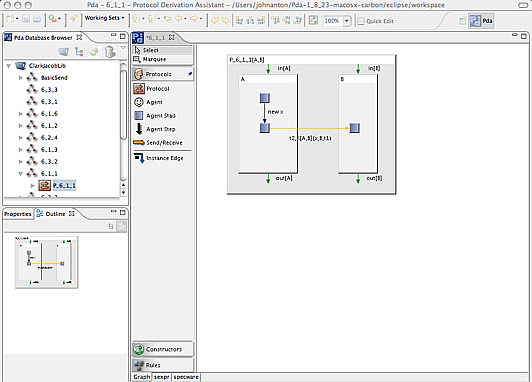Open the Constructors palette drawer
The height and width of the screenshot is (382, 532).
pyautogui.click(x=163, y=349)
